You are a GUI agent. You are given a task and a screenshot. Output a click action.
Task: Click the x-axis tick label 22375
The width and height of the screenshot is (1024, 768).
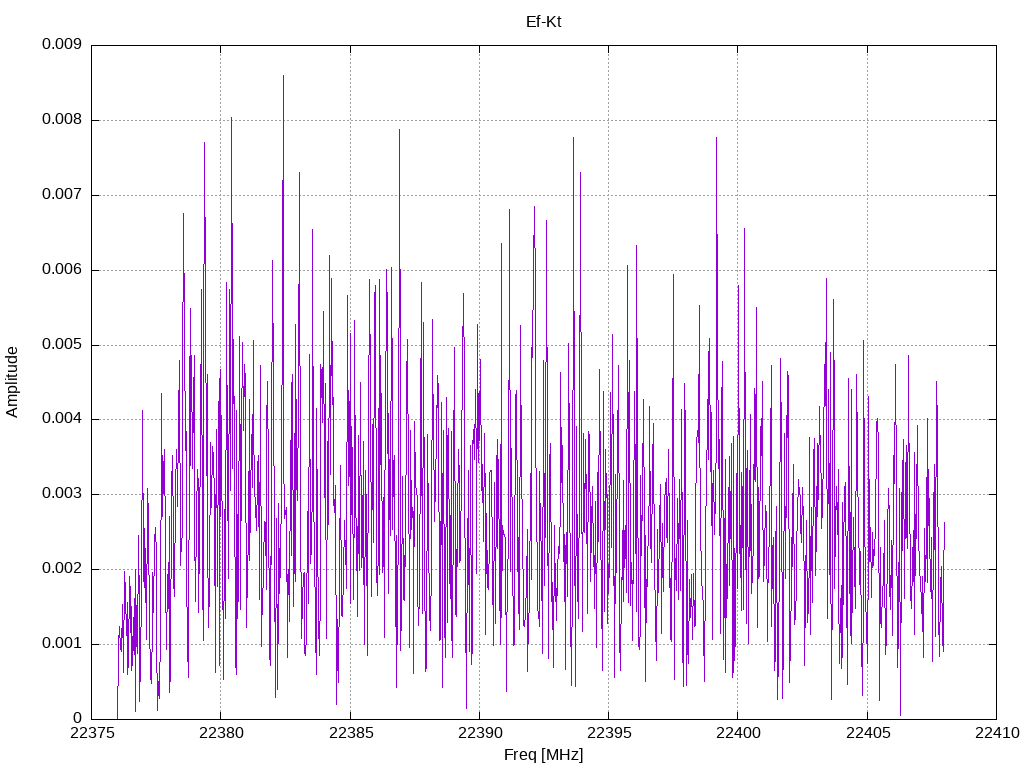91,733
